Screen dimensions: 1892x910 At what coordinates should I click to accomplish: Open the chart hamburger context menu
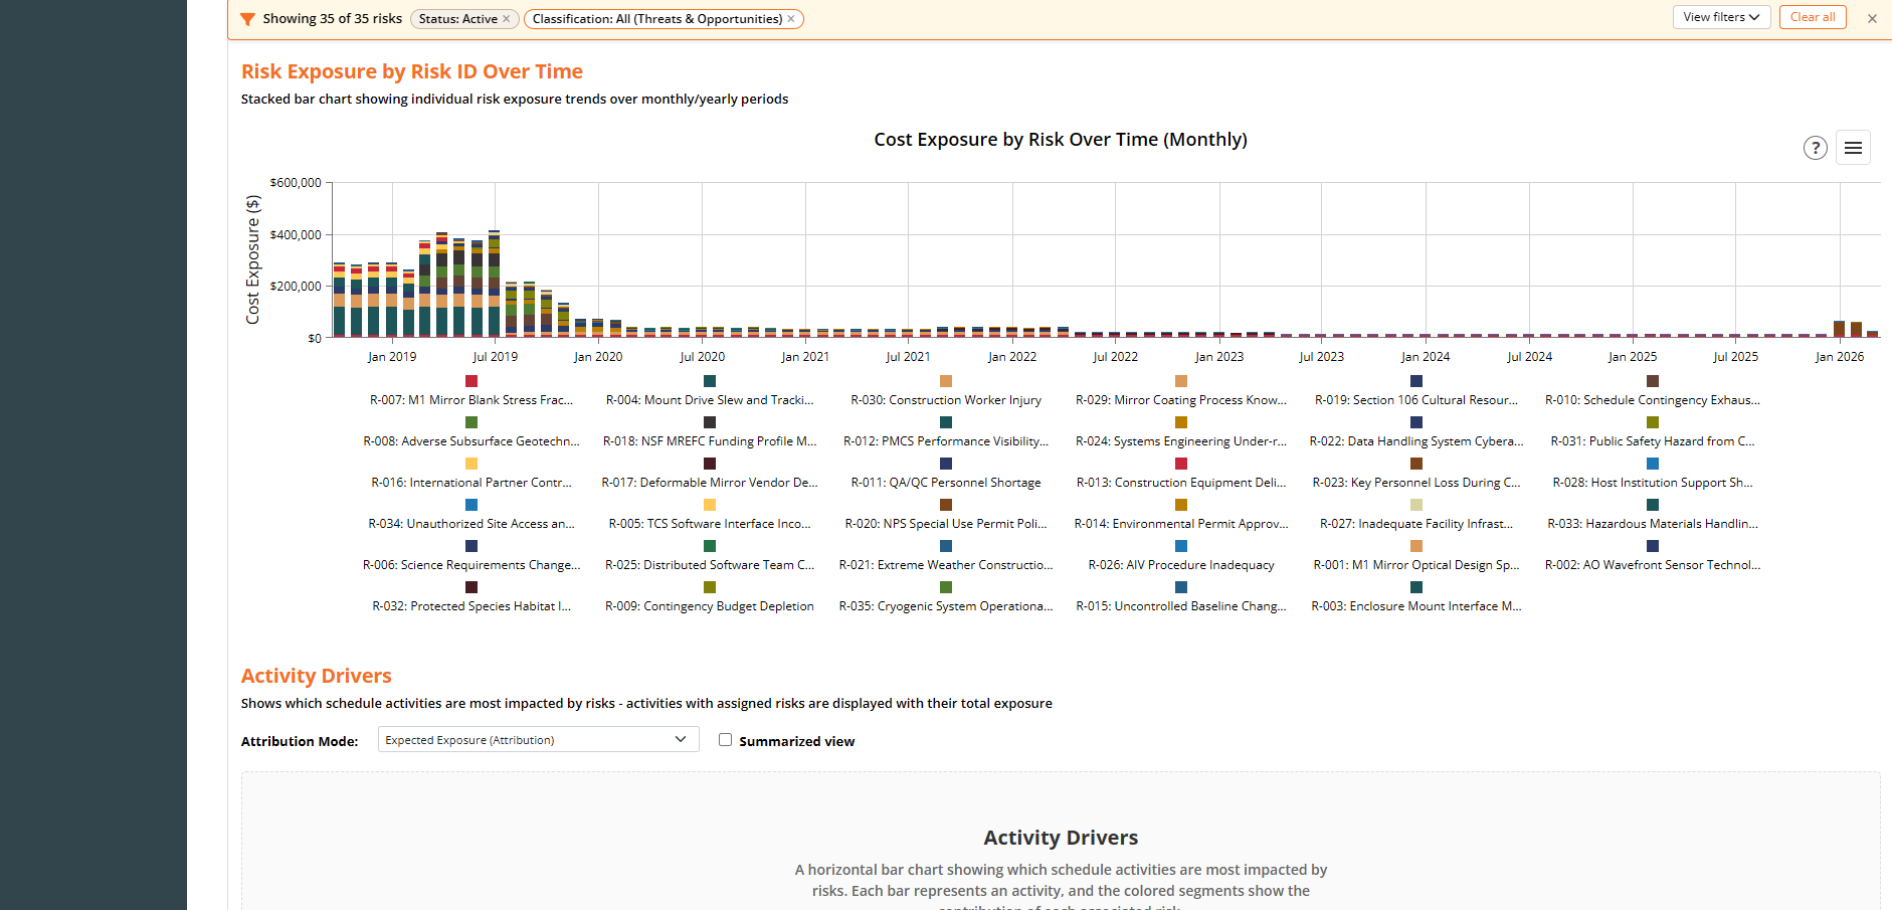[1853, 148]
